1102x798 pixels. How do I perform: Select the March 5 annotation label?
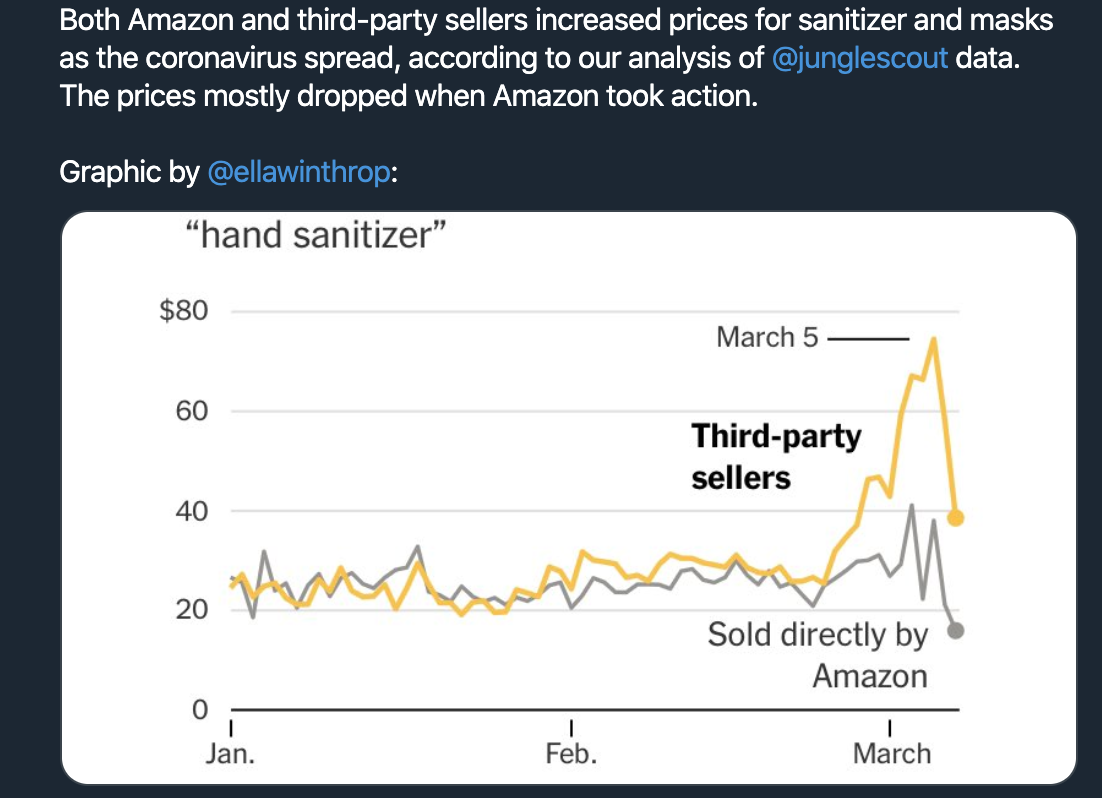(x=767, y=337)
